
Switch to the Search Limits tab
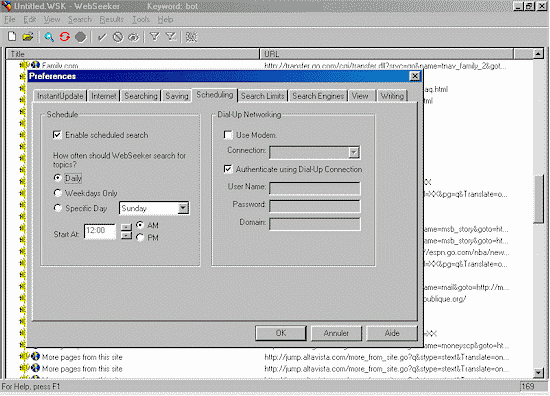coord(262,96)
